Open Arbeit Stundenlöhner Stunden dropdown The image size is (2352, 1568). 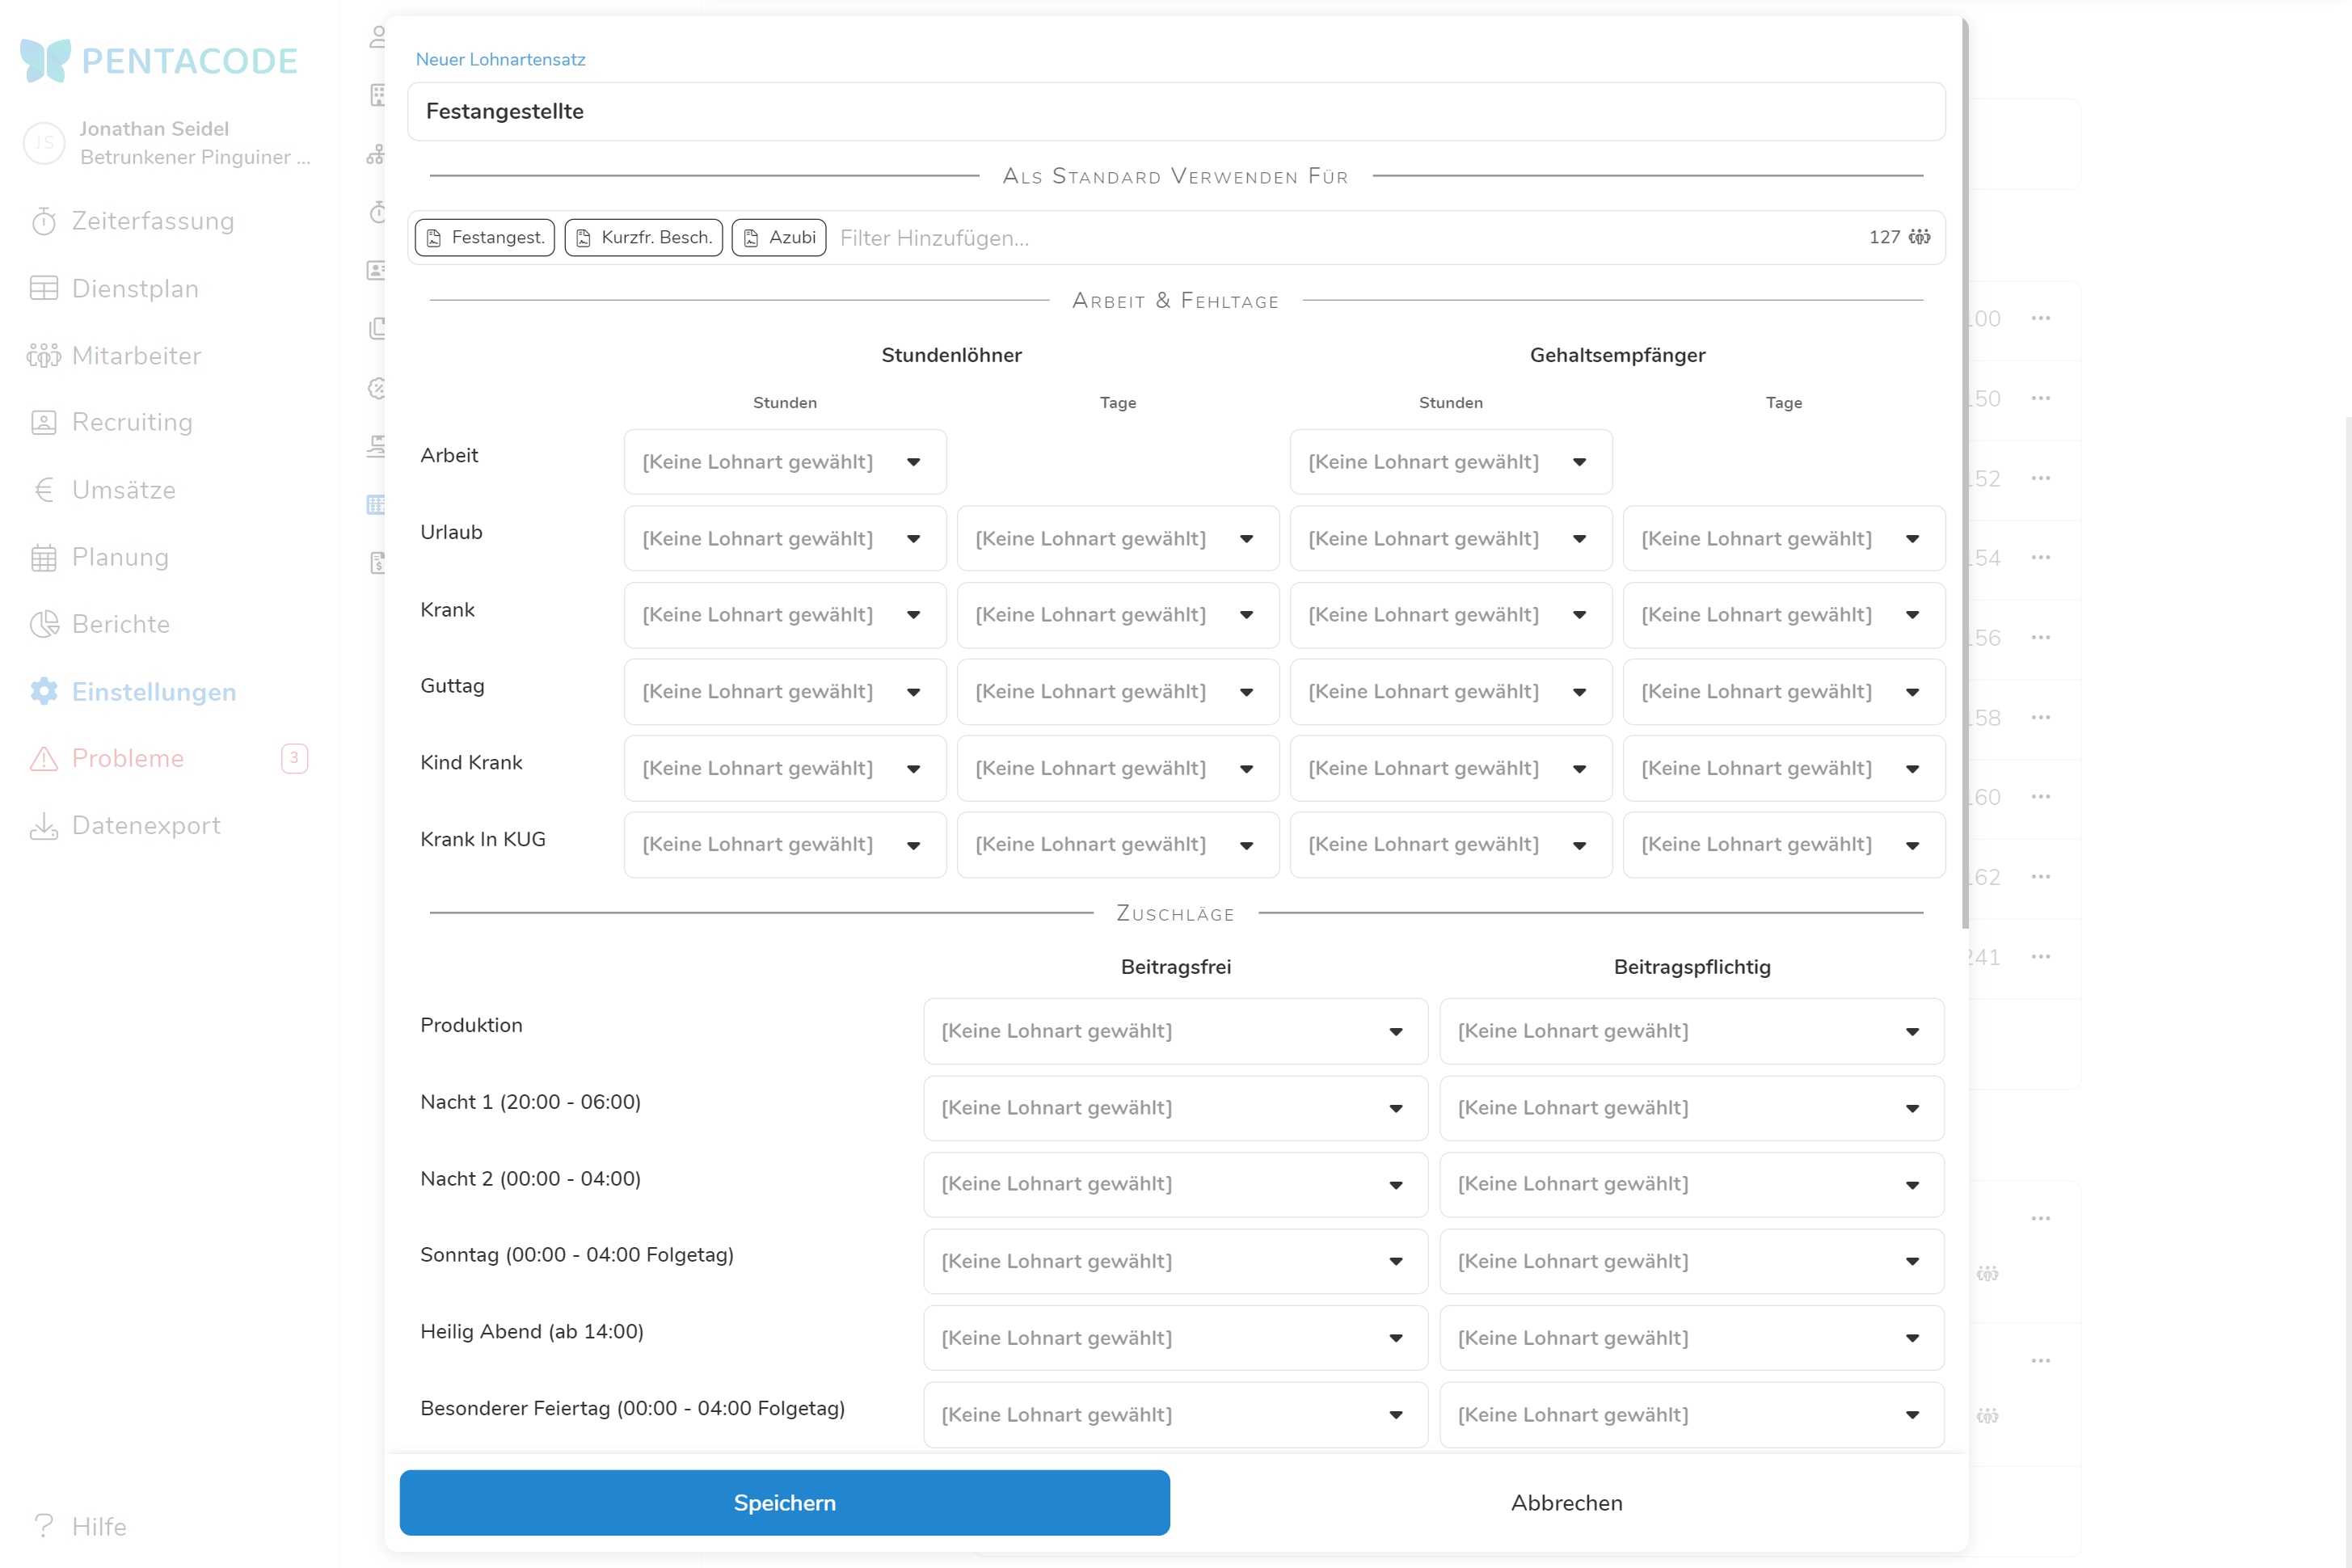(785, 462)
